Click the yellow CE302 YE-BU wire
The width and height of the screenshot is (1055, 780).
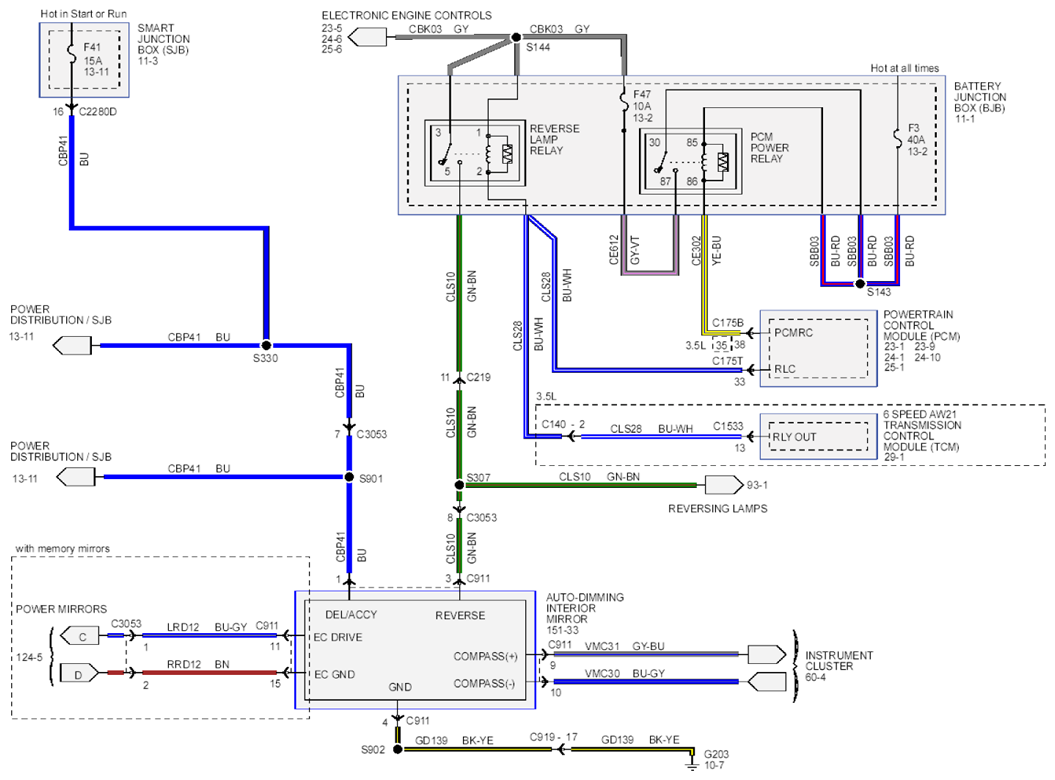click(704, 273)
